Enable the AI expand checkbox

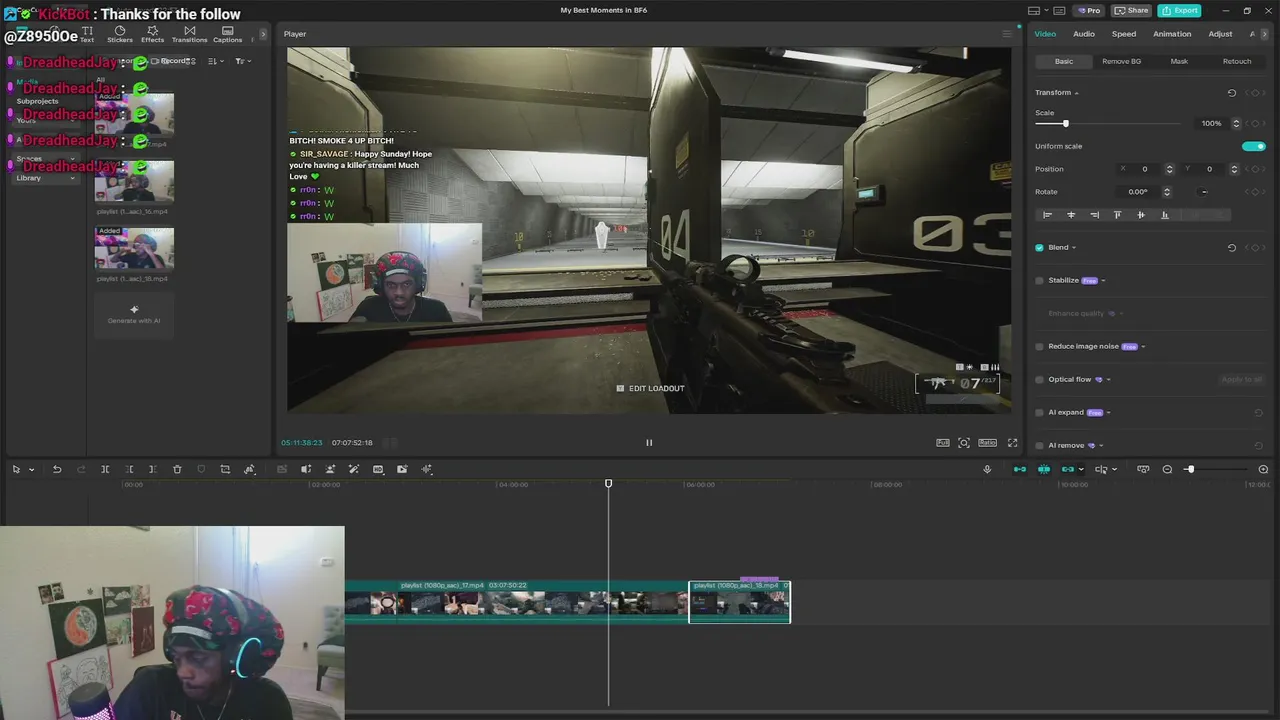(1040, 413)
